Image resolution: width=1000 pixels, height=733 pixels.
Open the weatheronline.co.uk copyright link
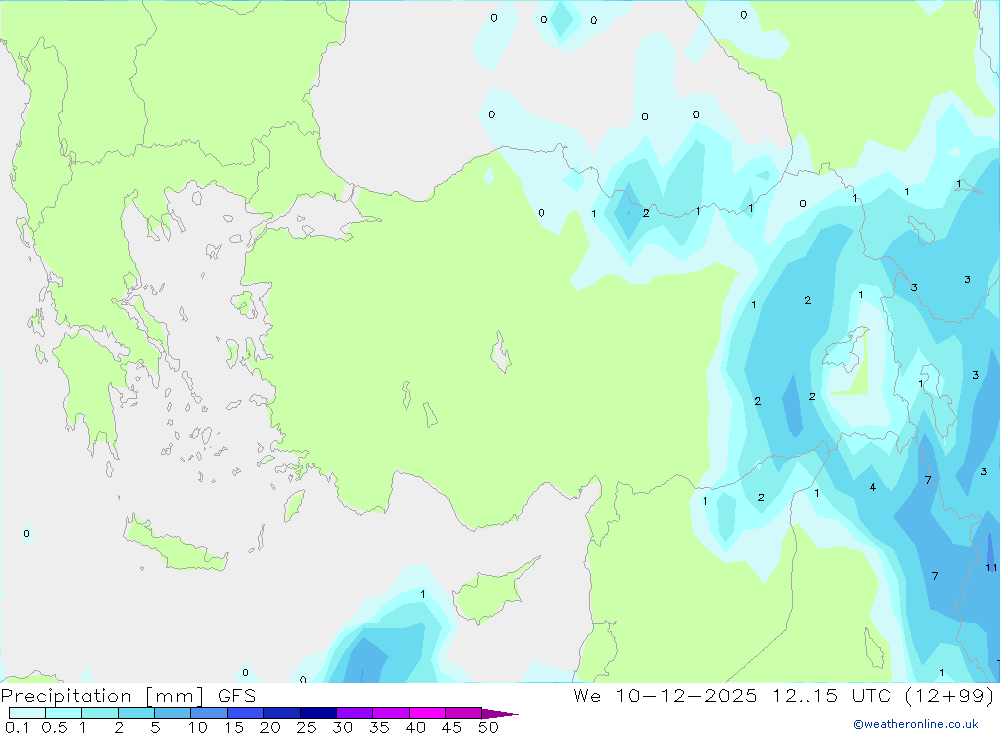coord(916,724)
